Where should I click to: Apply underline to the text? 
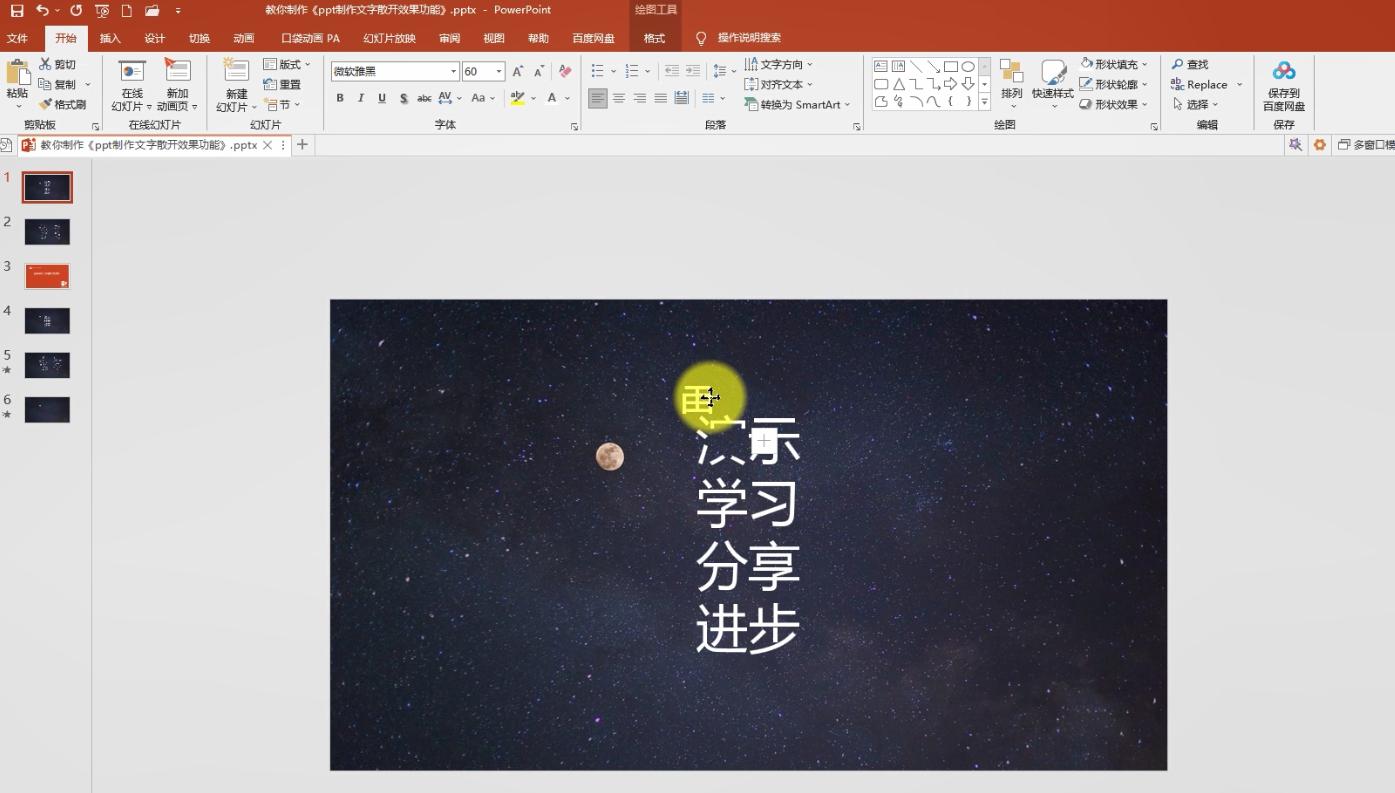click(381, 98)
